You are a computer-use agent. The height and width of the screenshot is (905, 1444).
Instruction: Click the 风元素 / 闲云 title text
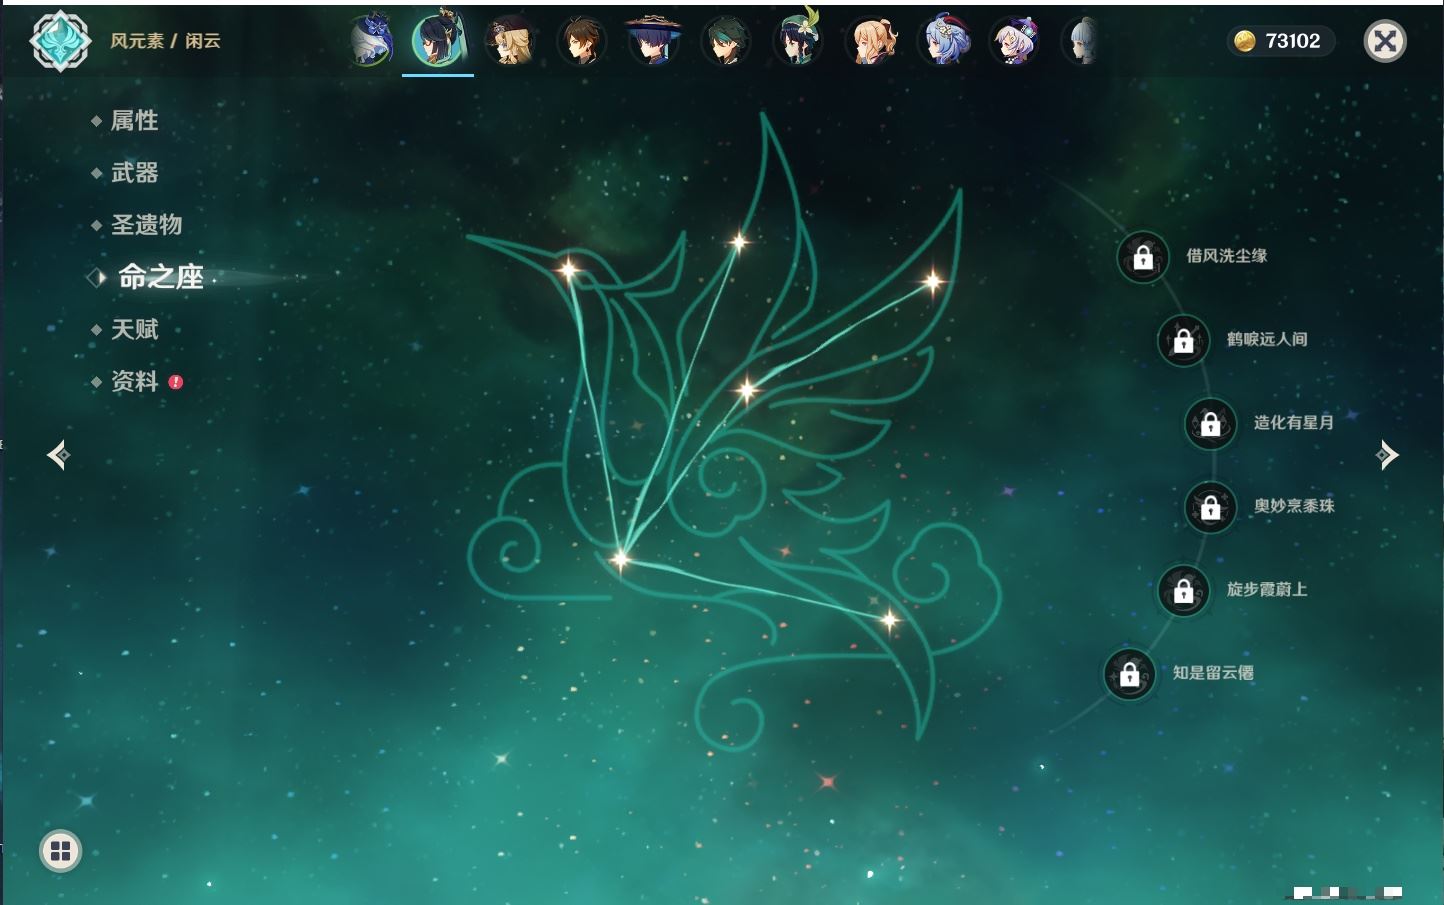[165, 41]
